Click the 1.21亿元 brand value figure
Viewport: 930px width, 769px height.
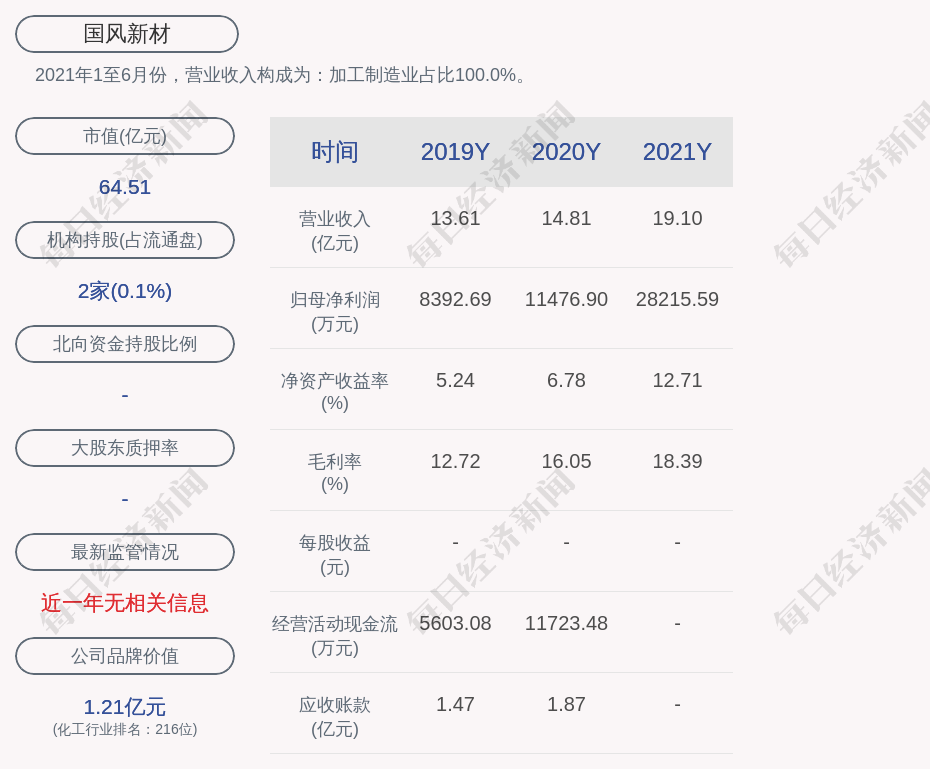coord(125,707)
